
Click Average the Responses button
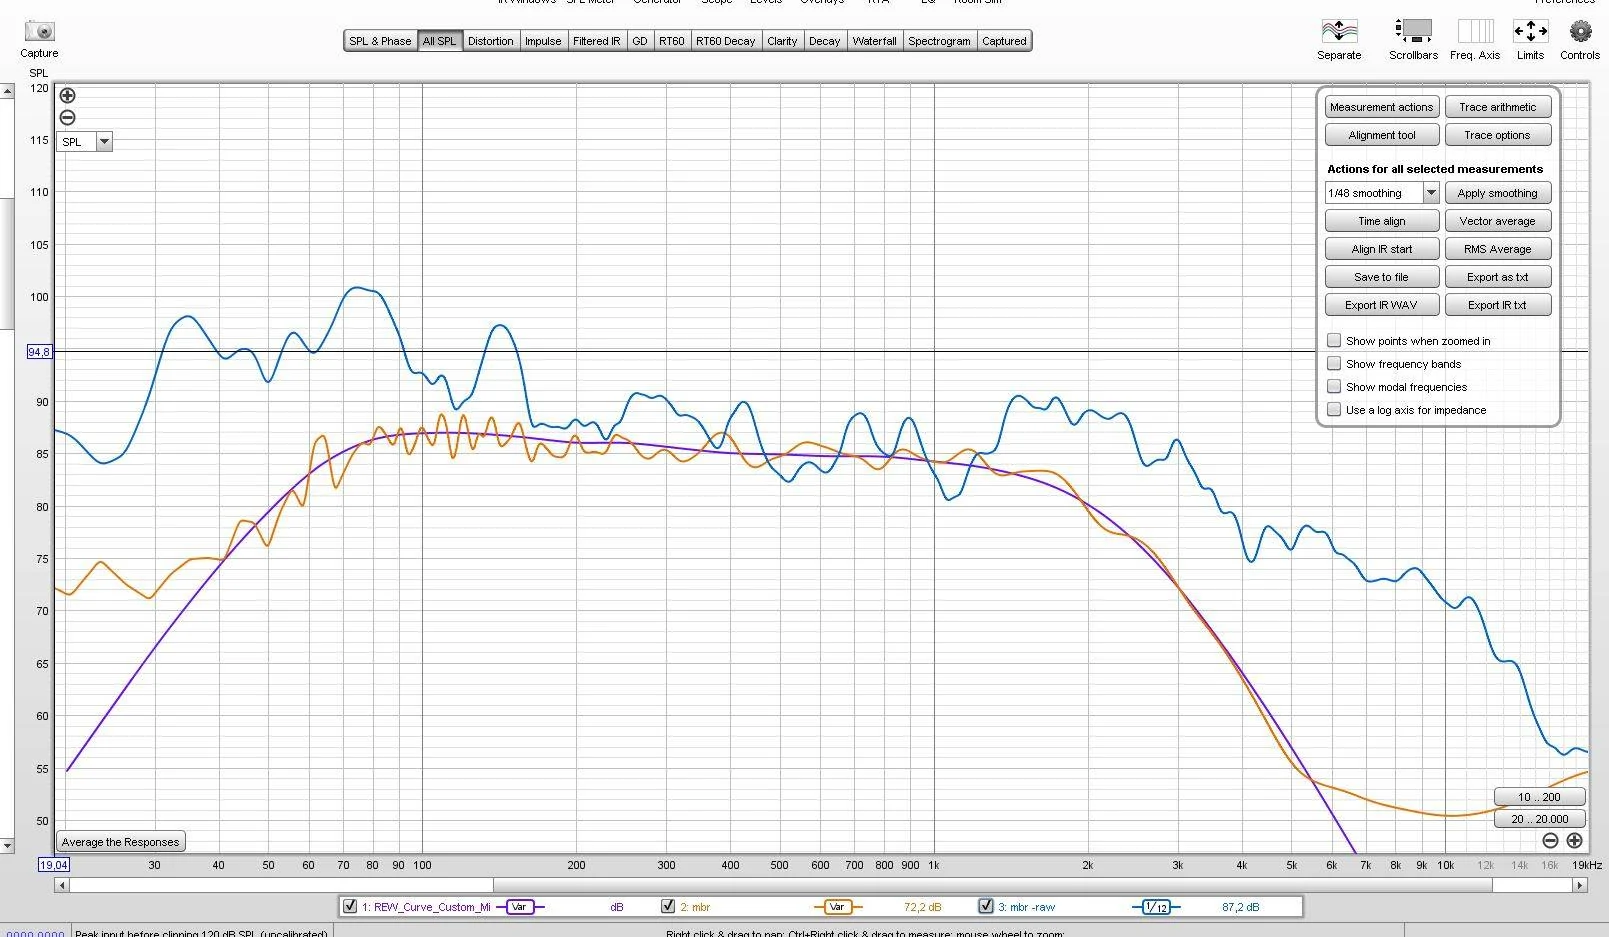click(121, 842)
